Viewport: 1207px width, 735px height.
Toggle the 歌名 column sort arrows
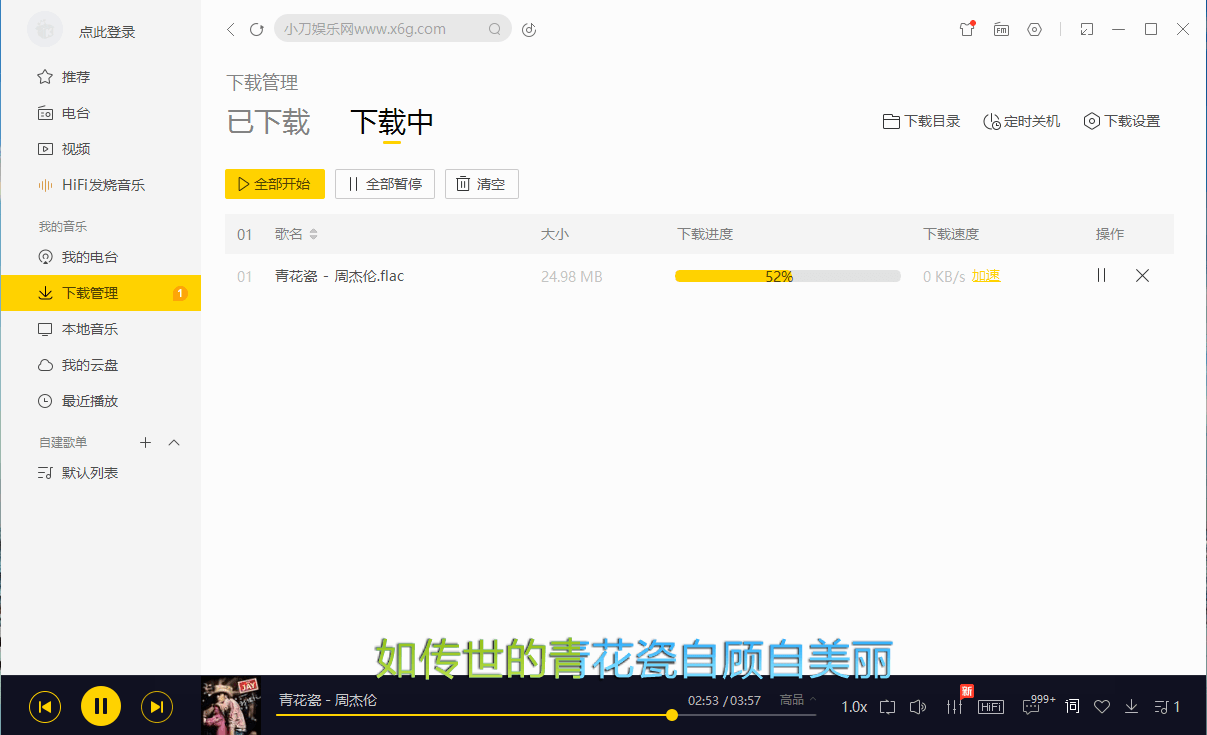click(x=314, y=234)
